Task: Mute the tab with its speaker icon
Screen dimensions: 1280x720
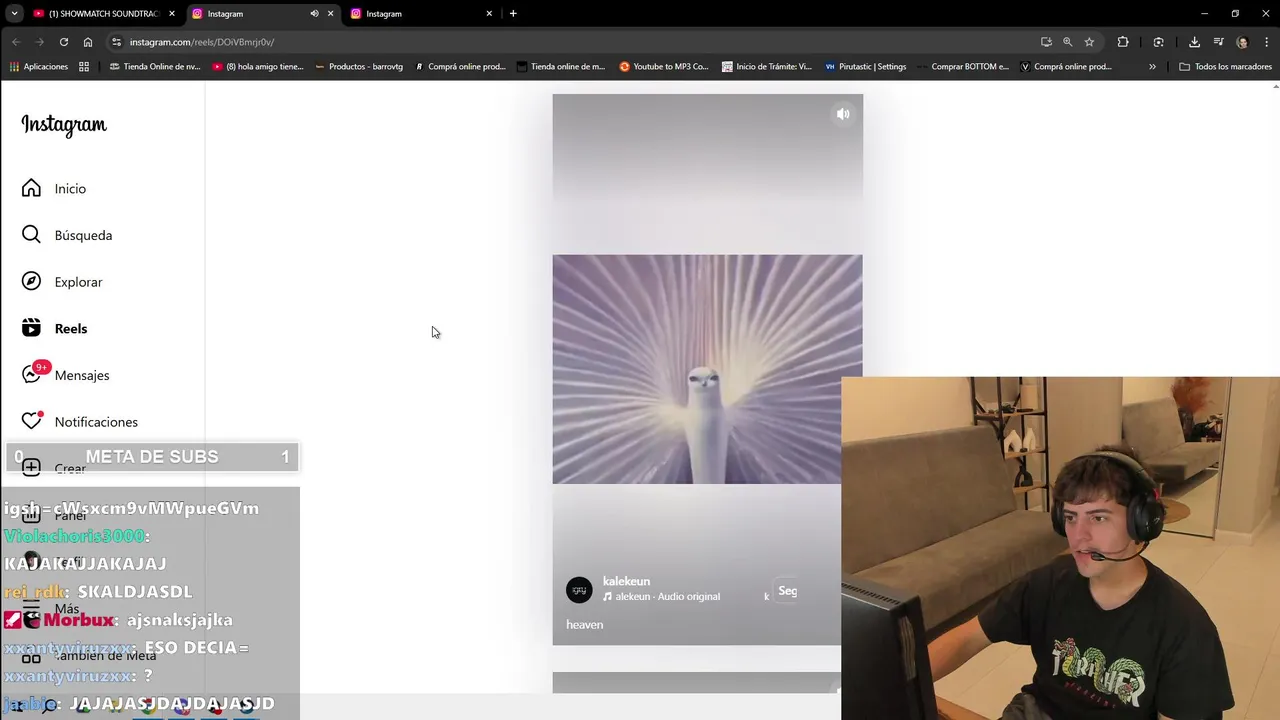Action: click(x=314, y=14)
